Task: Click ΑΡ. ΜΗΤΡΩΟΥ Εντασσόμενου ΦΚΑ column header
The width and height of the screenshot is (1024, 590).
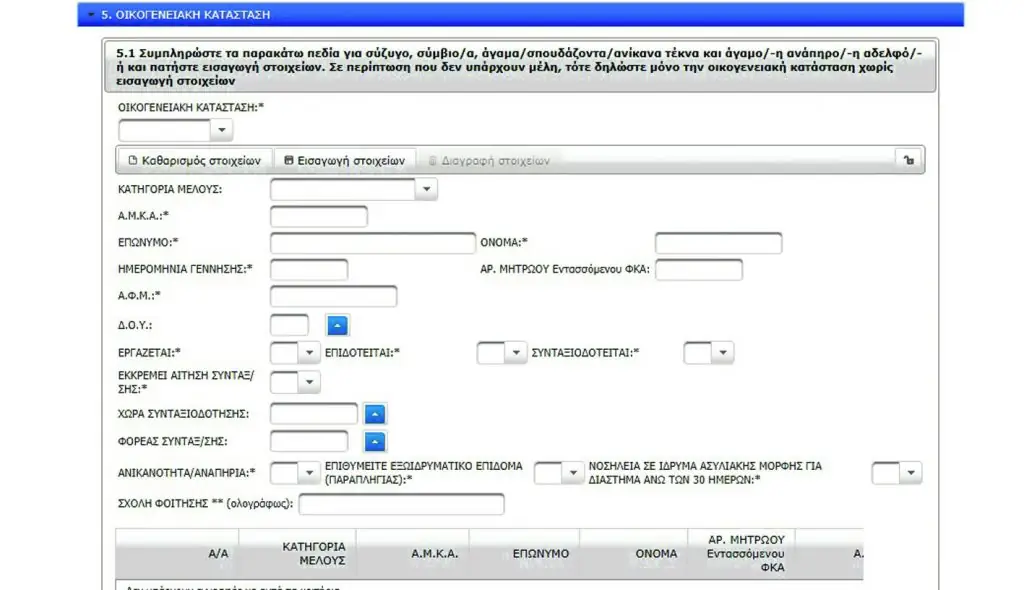Action: click(742, 553)
